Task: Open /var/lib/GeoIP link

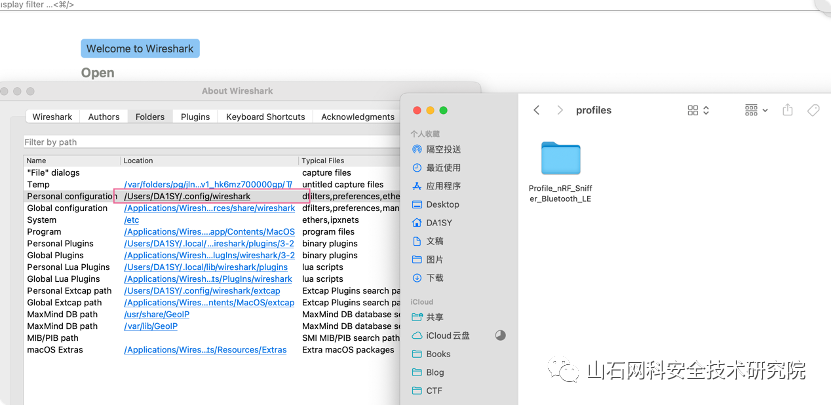Action: (x=151, y=326)
